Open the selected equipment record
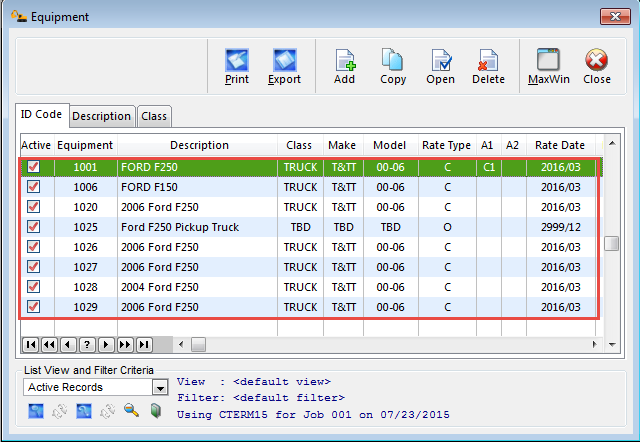Screen dimensions: 640x442 coord(440,66)
